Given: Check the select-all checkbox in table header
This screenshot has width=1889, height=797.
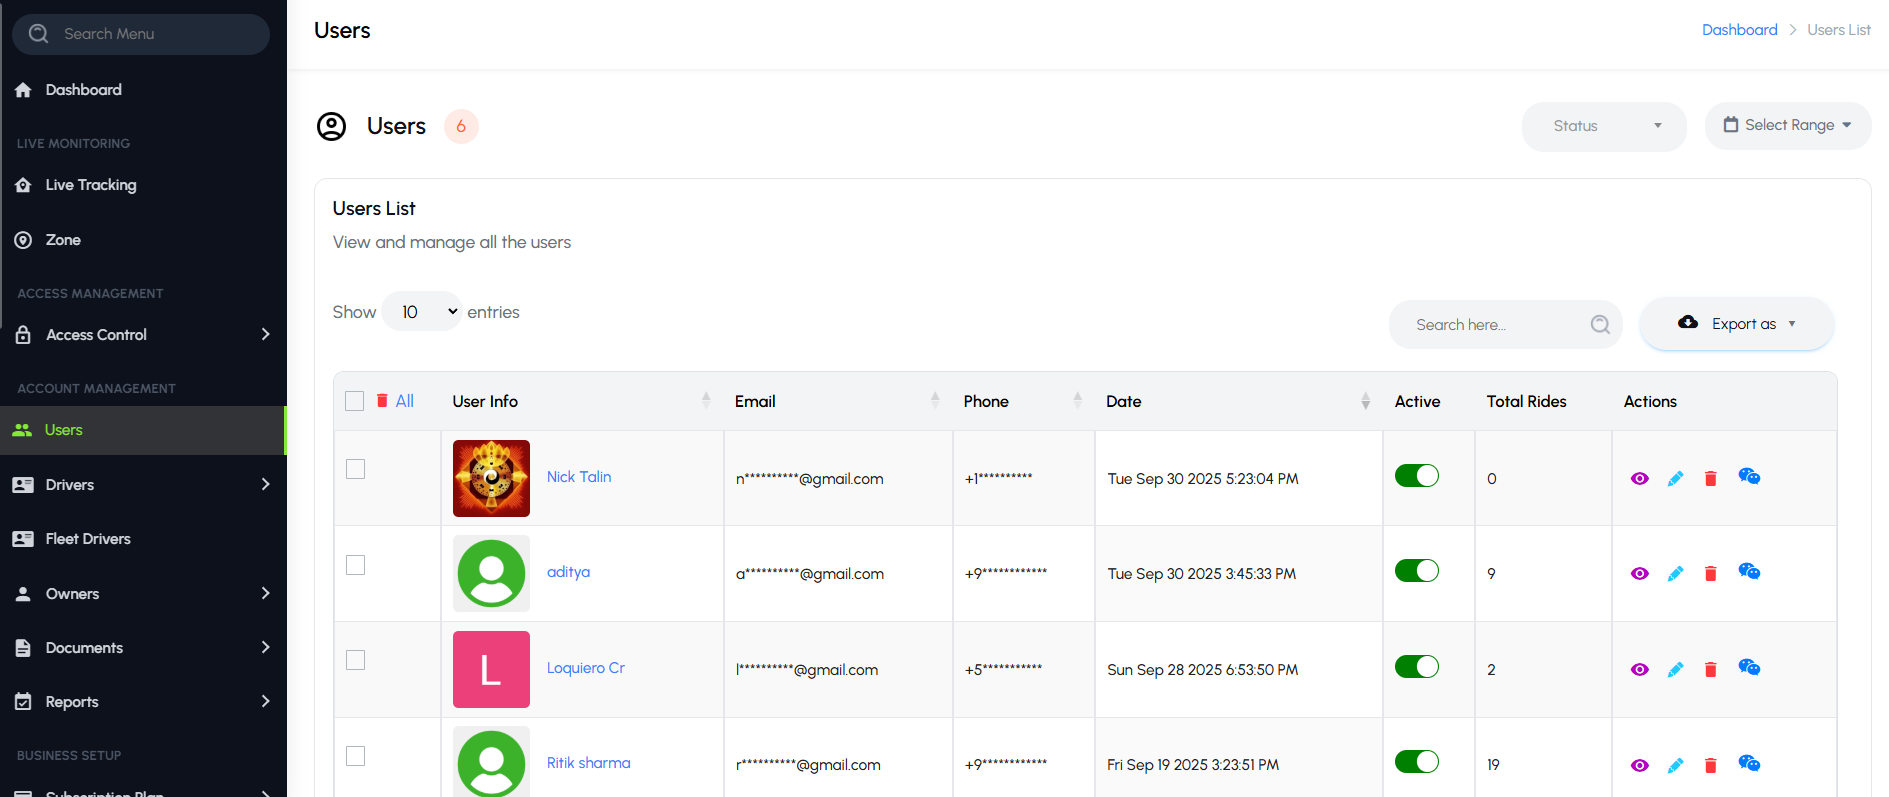Looking at the screenshot, I should [x=354, y=401].
